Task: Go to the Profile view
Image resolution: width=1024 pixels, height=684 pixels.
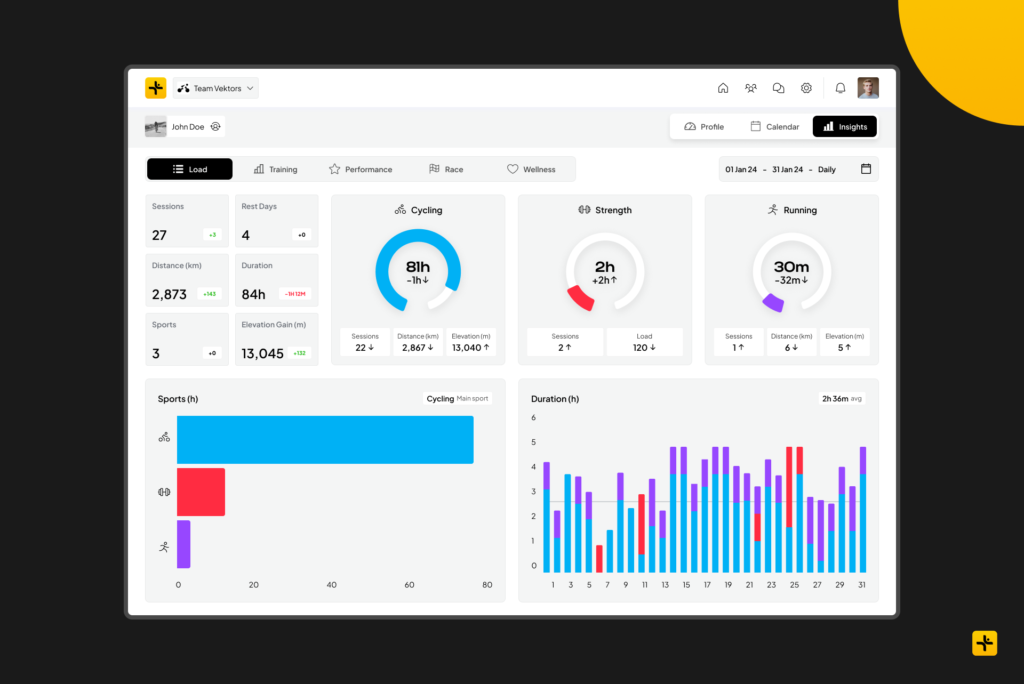Action: [x=704, y=127]
